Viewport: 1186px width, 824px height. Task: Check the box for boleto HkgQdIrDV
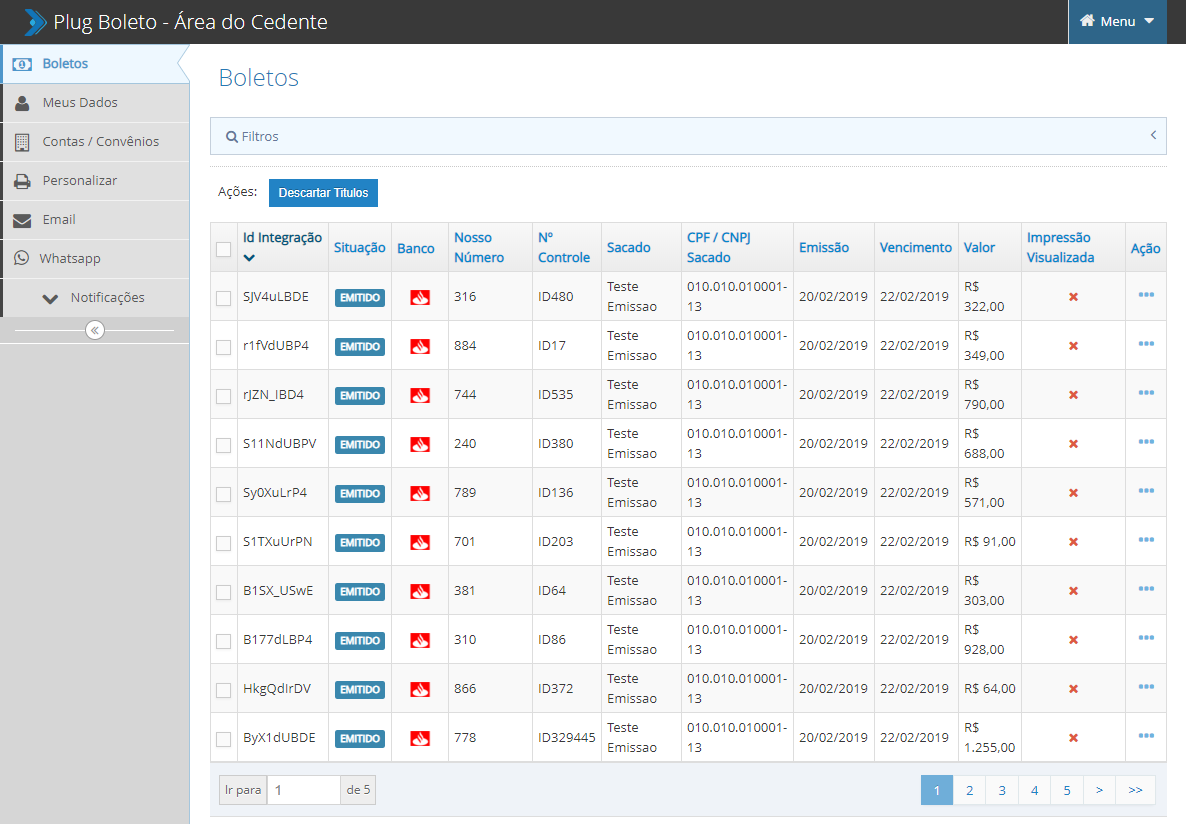223,690
